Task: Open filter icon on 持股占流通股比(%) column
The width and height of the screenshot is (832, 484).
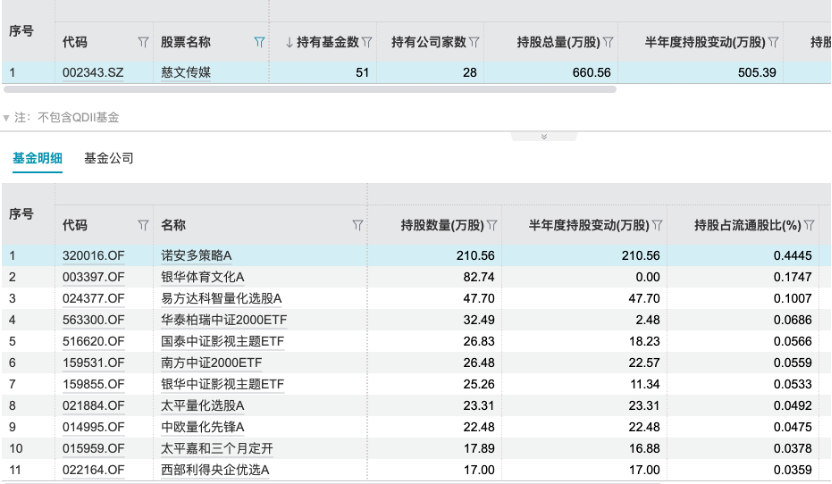Action: click(809, 225)
